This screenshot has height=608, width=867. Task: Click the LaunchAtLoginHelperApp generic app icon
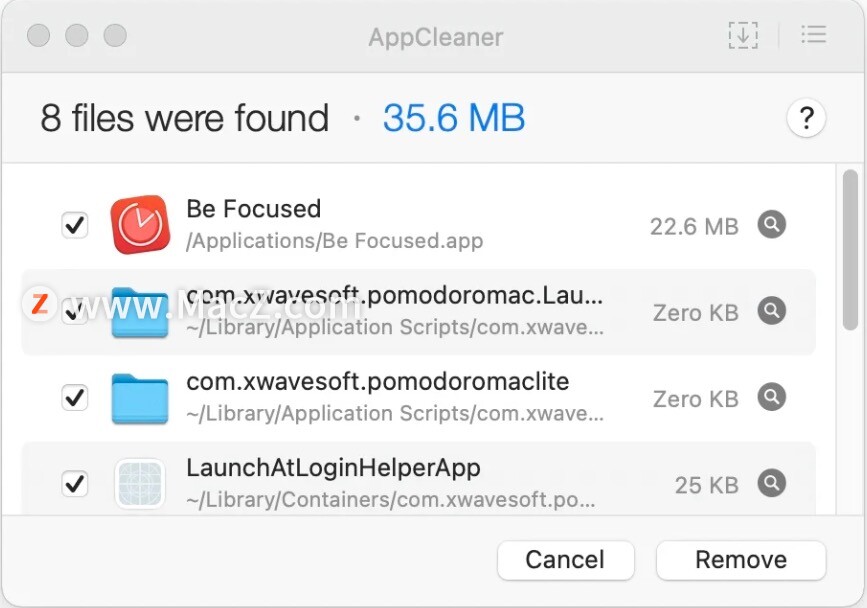pyautogui.click(x=139, y=484)
